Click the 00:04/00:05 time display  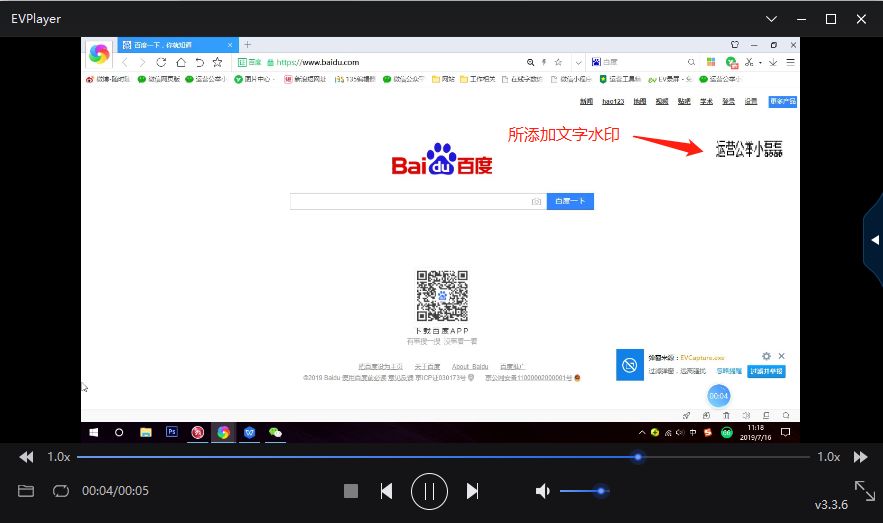(x=115, y=491)
